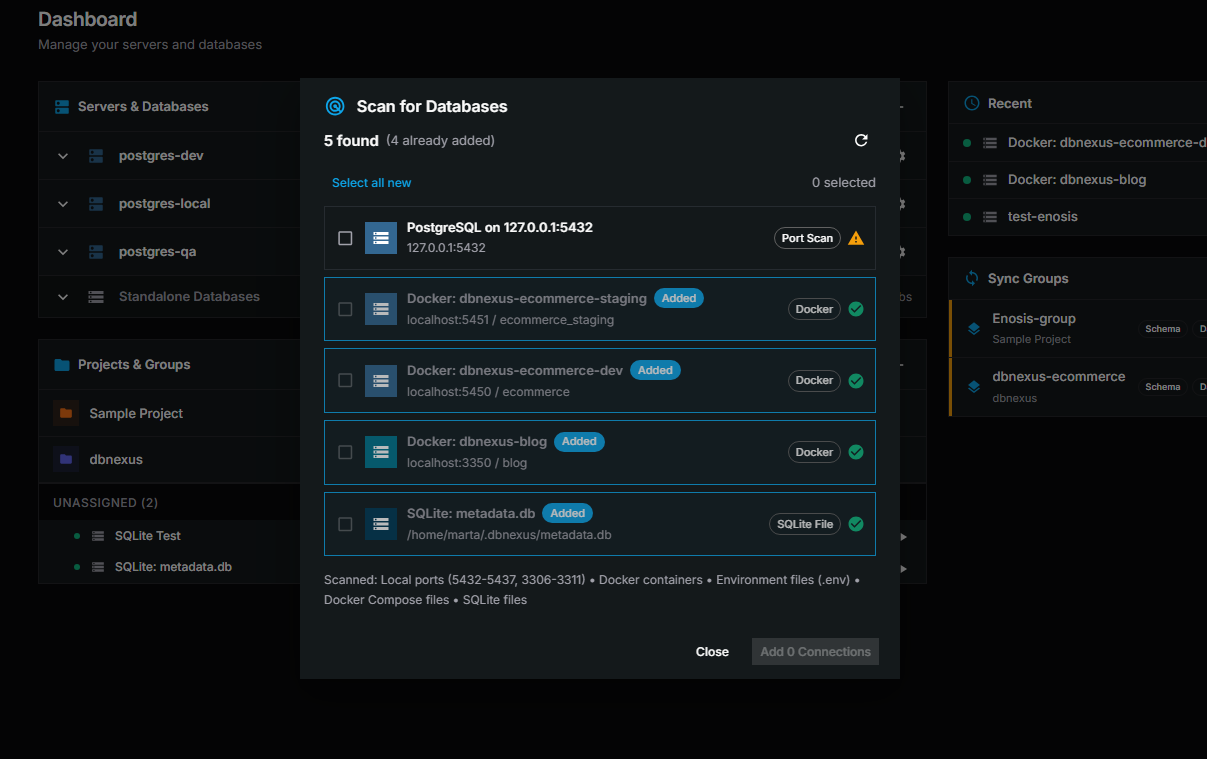Click the warning icon next to Port Scan
The image size is (1207, 759).
coord(857,238)
